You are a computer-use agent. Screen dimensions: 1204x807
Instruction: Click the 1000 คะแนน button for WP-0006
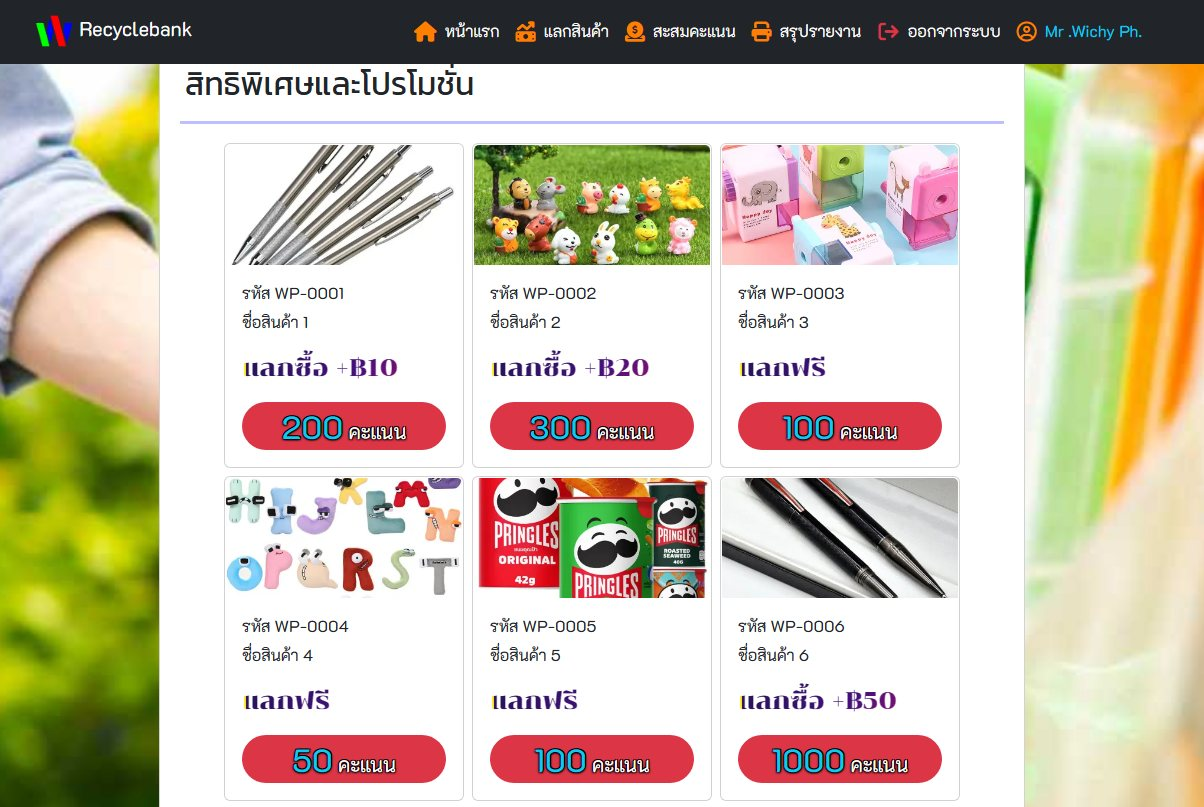coord(840,759)
